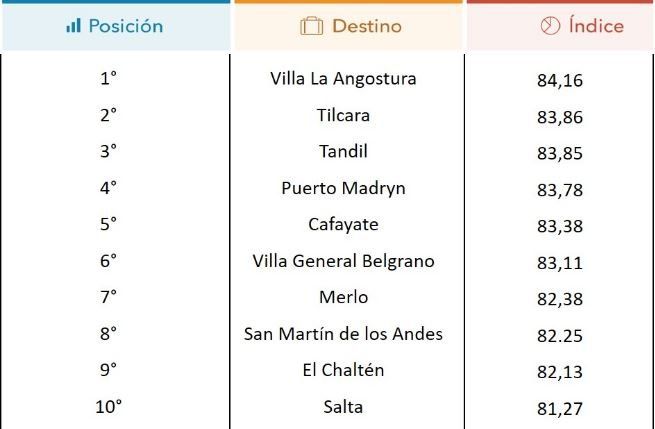
Task: Click the bar chart icon beside Posición
Action: tap(73, 27)
